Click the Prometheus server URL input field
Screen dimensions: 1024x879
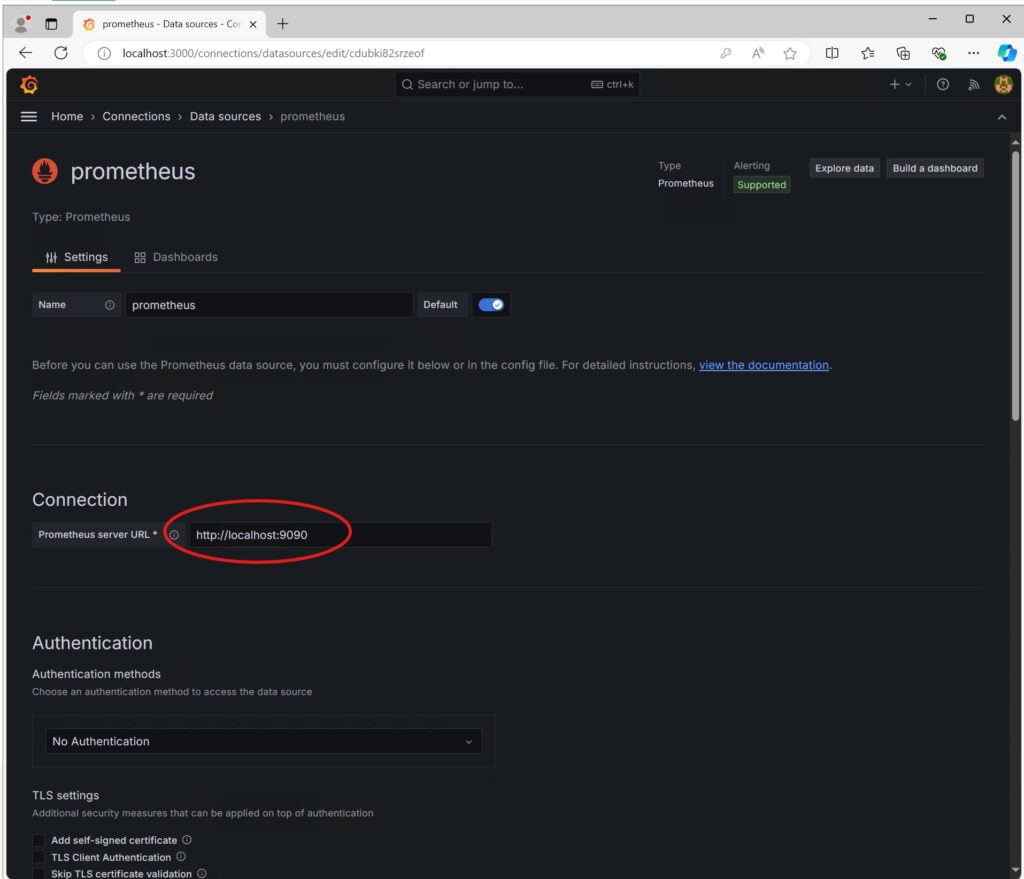pyautogui.click(x=340, y=535)
